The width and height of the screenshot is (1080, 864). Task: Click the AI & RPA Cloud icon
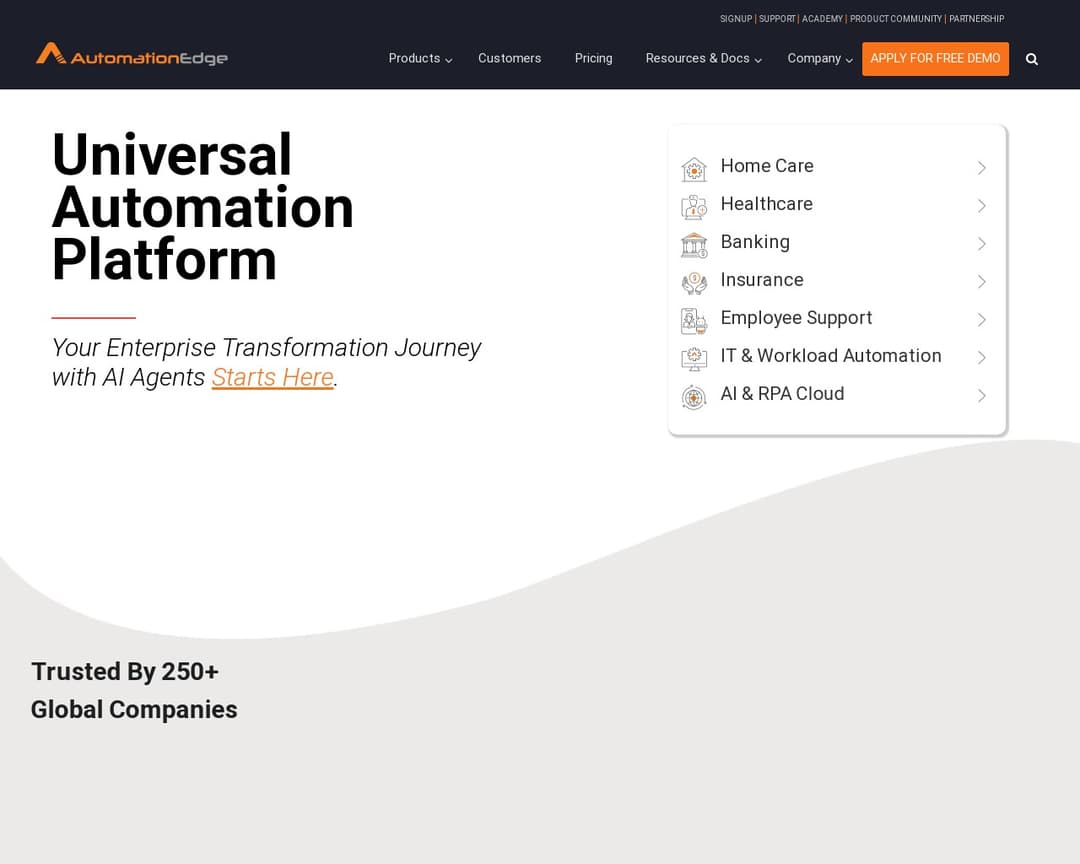694,395
